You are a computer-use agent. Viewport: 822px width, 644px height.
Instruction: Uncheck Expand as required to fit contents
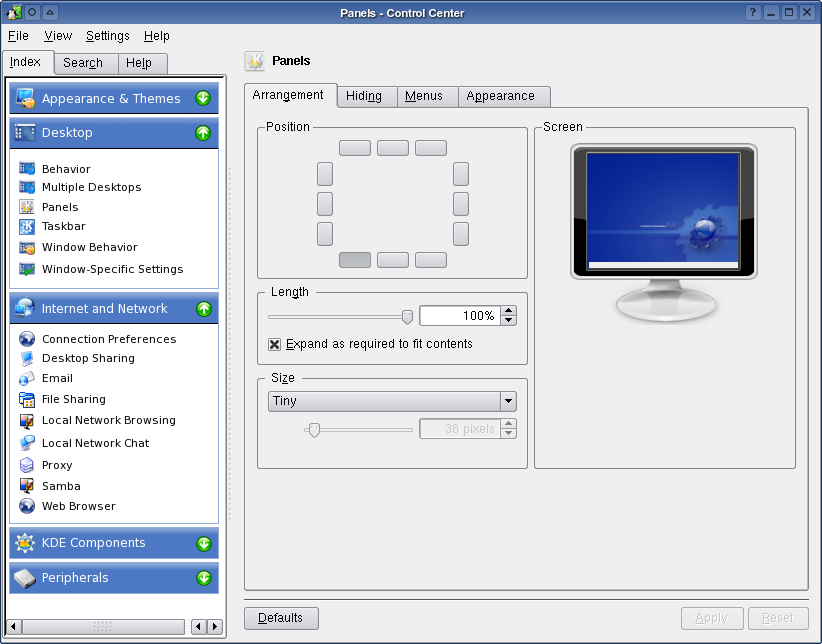tap(274, 344)
